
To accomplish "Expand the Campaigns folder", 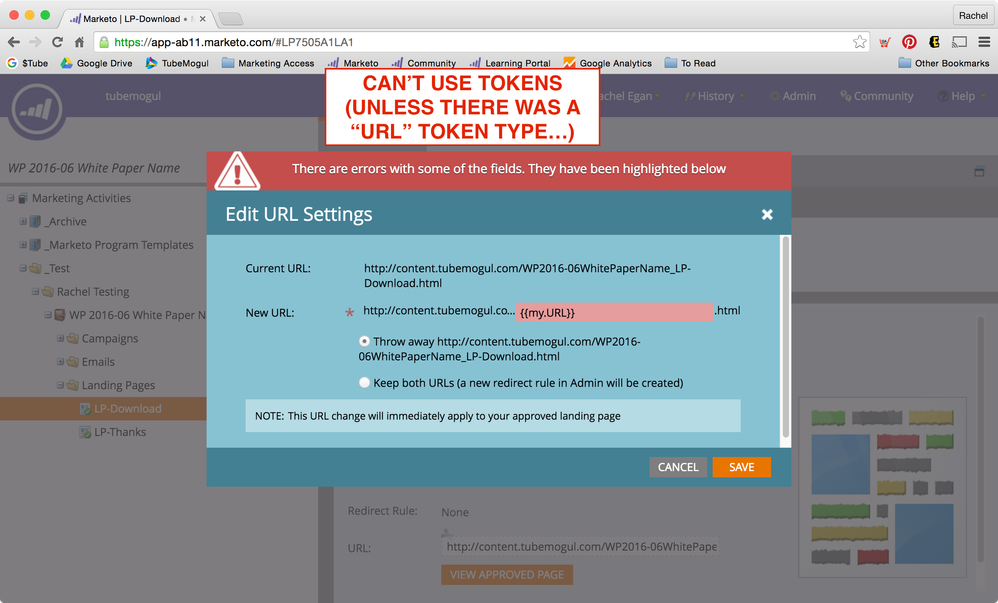I will pyautogui.click(x=60, y=338).
